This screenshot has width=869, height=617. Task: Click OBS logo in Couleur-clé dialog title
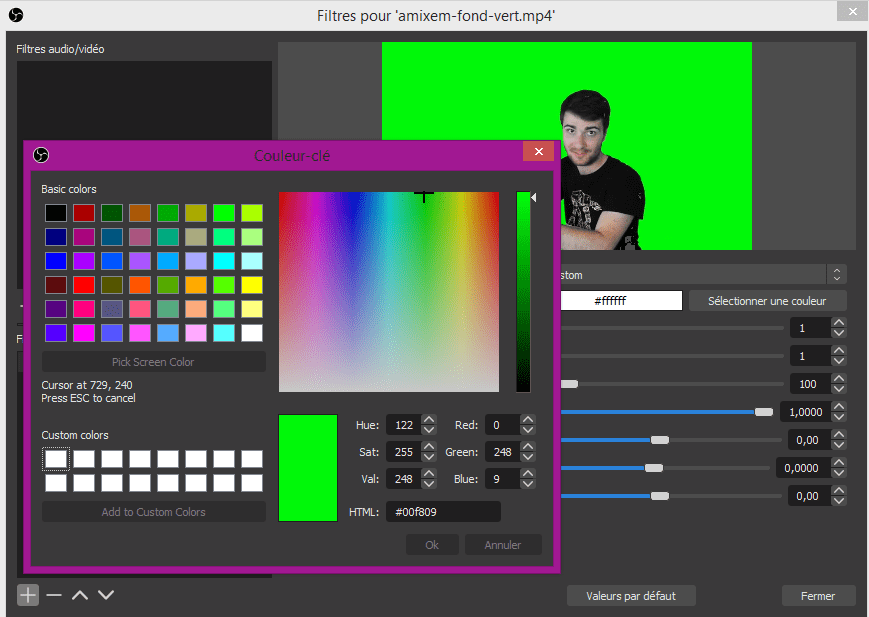coord(41,155)
